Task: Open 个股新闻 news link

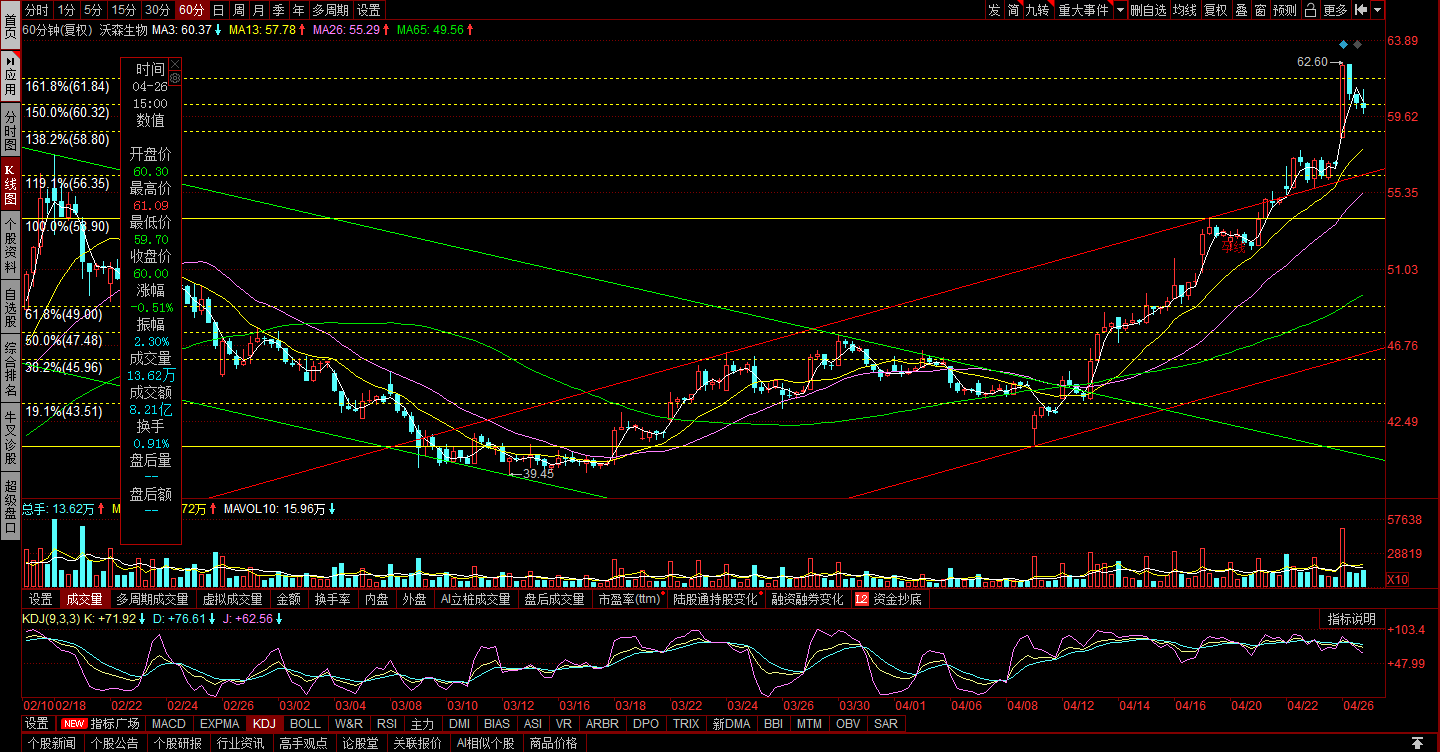Action: pyautogui.click(x=51, y=743)
